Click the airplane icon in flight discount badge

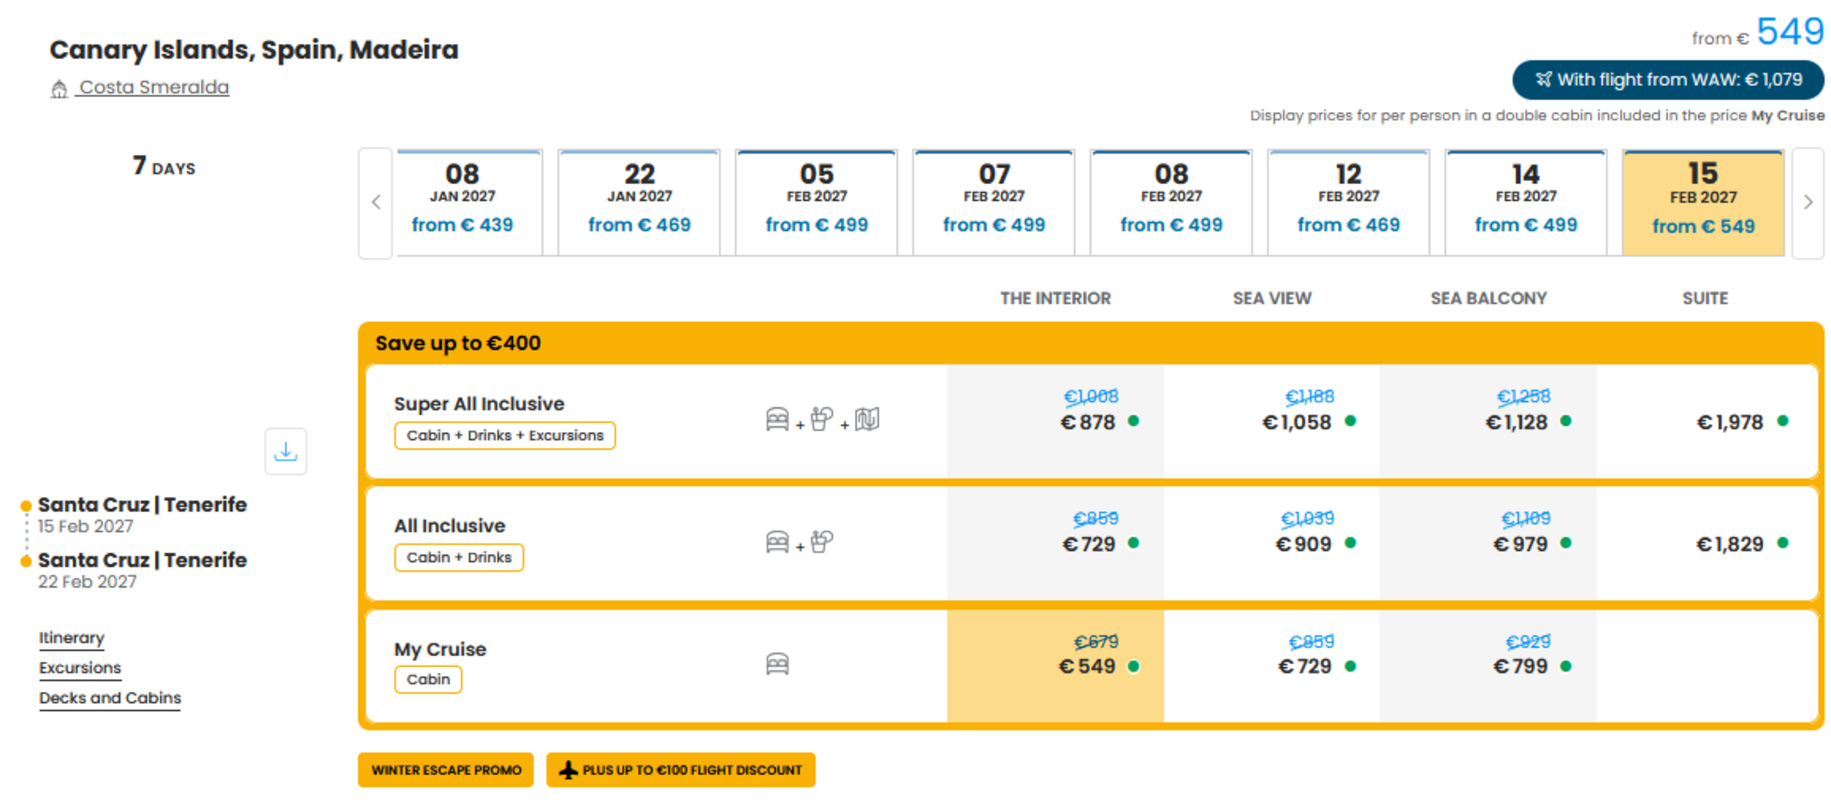(568, 770)
